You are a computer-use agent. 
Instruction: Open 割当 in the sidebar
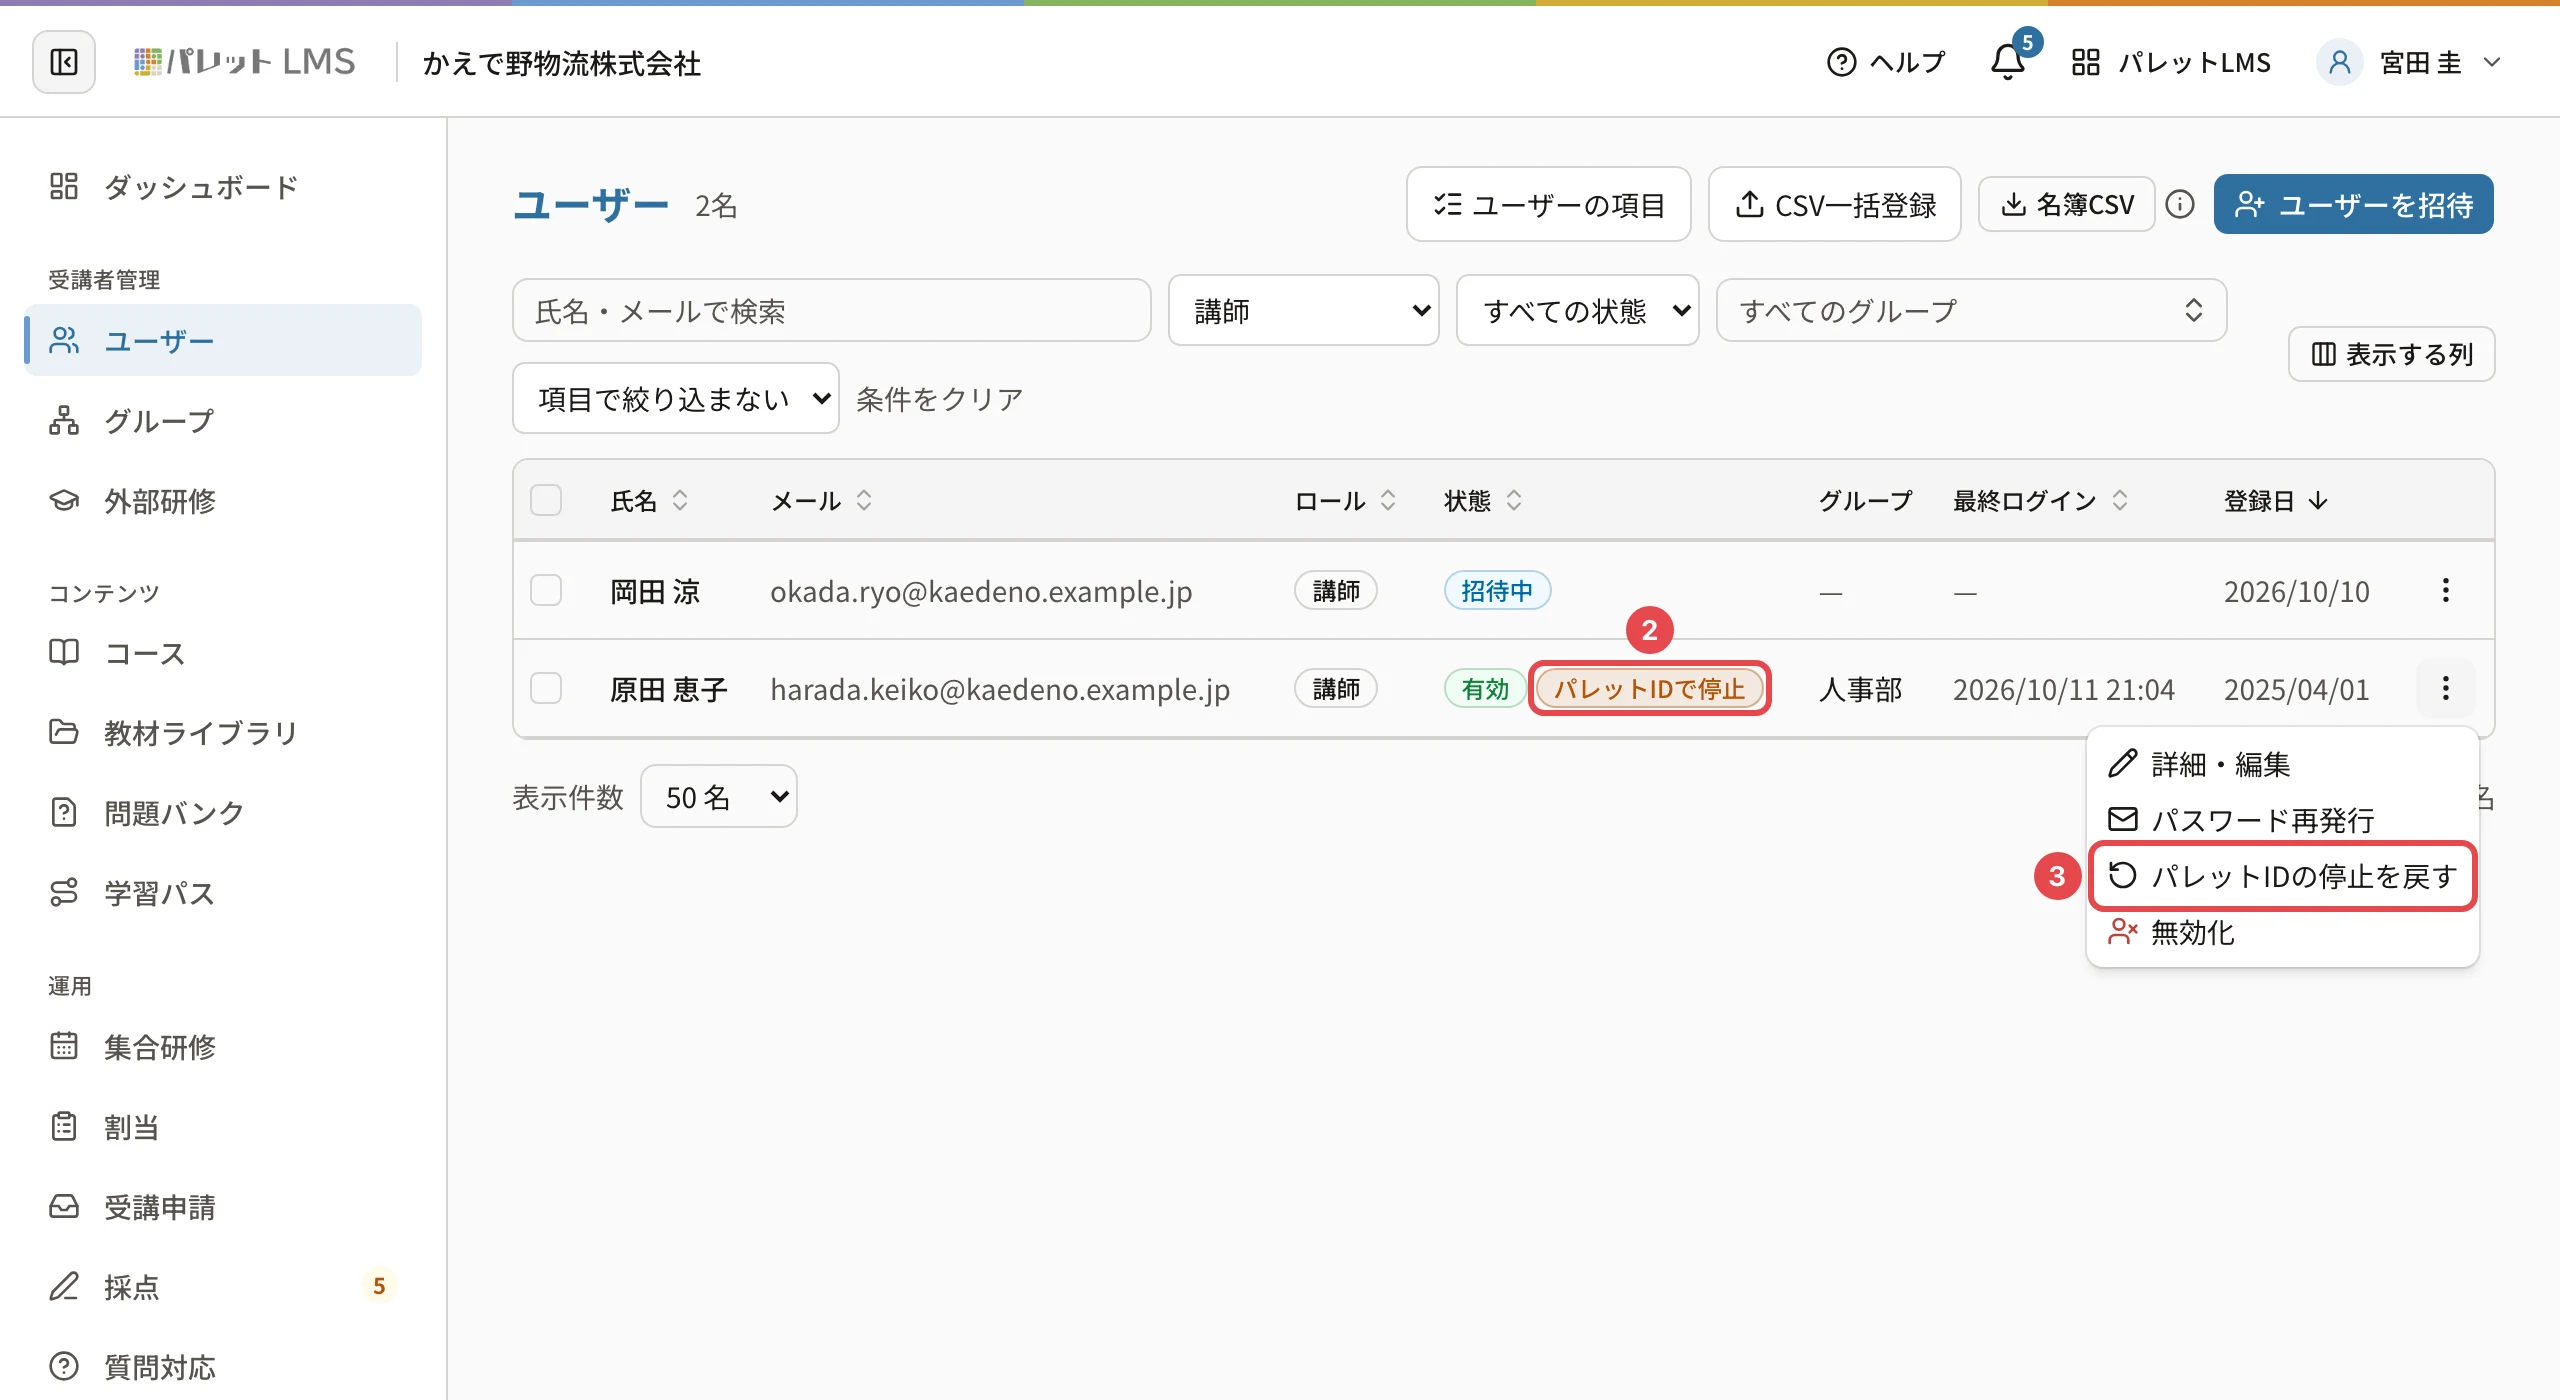223,1127
